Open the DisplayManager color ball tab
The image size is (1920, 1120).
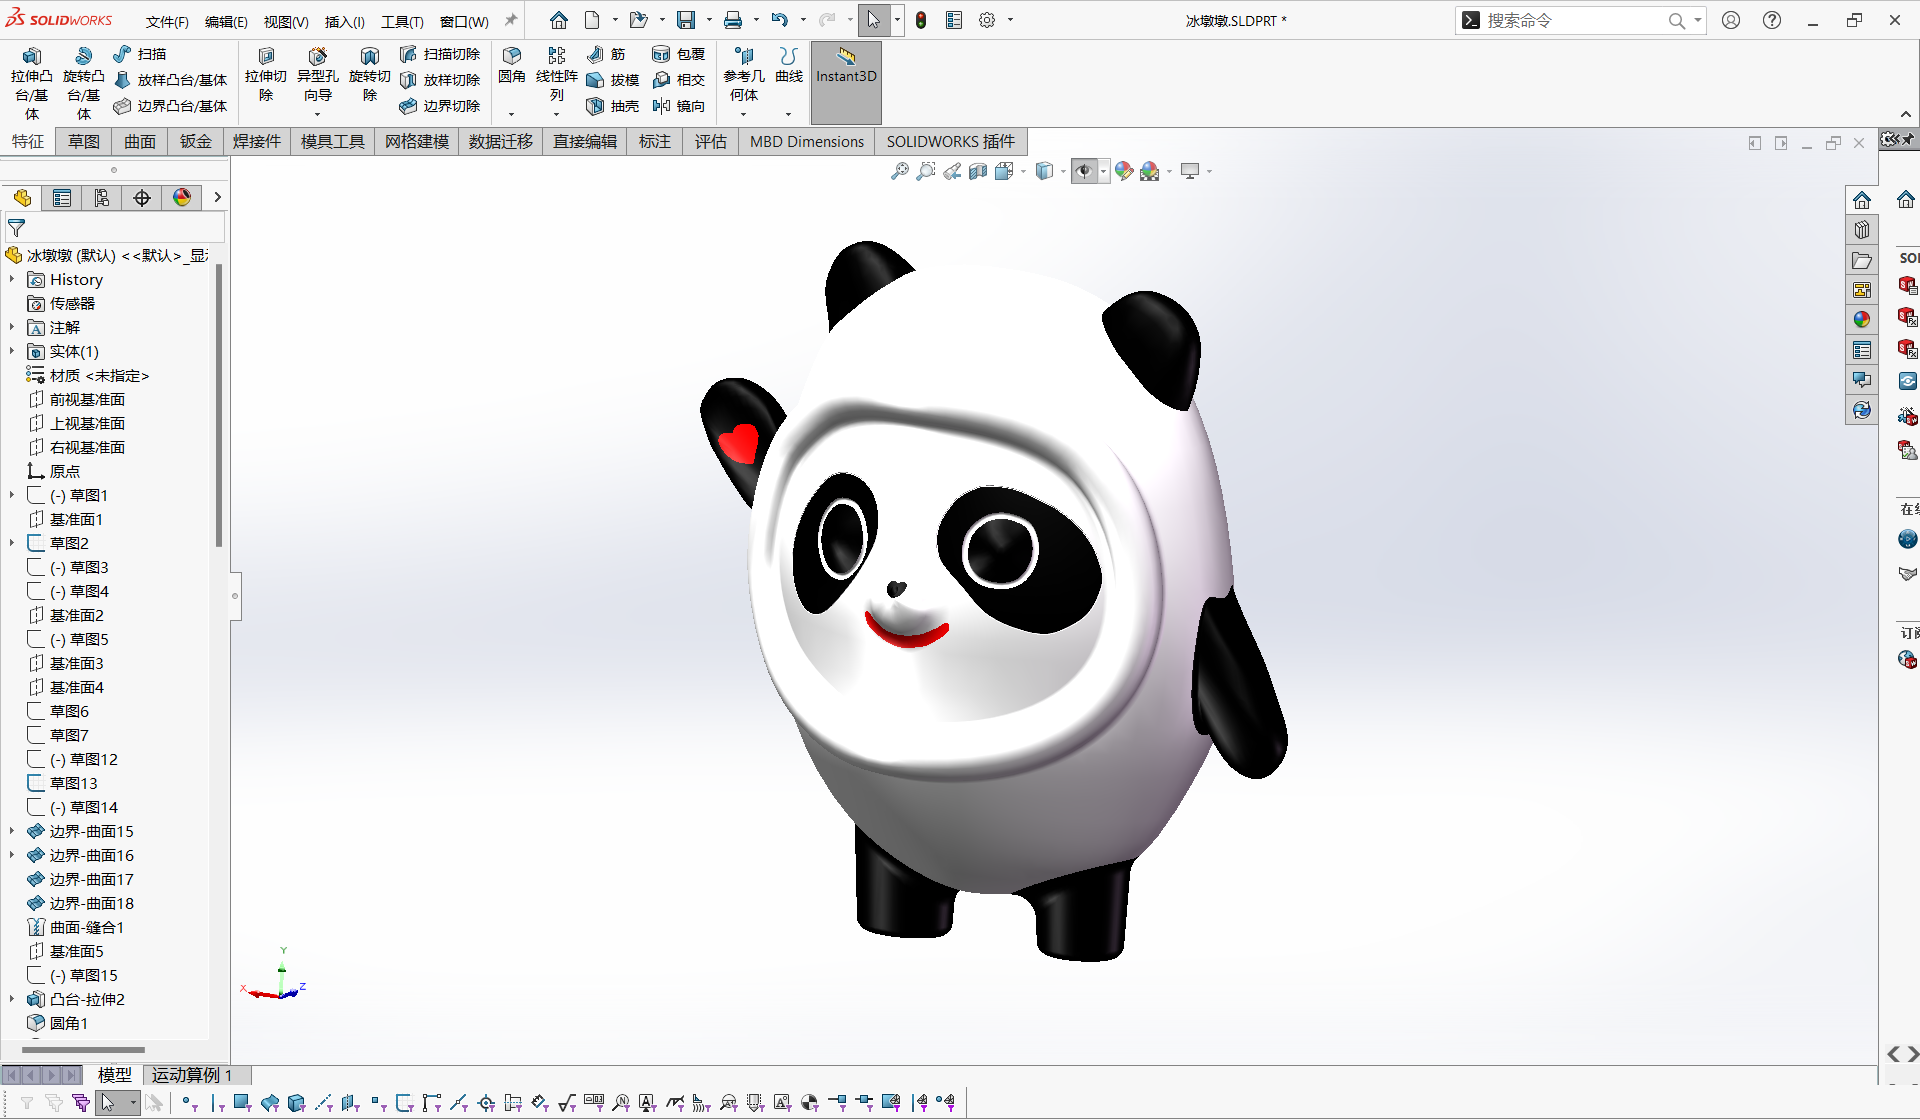click(x=182, y=198)
